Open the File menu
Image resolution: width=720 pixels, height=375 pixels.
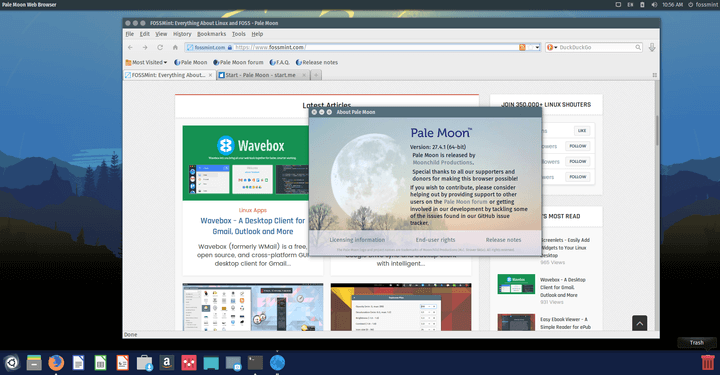pos(130,34)
